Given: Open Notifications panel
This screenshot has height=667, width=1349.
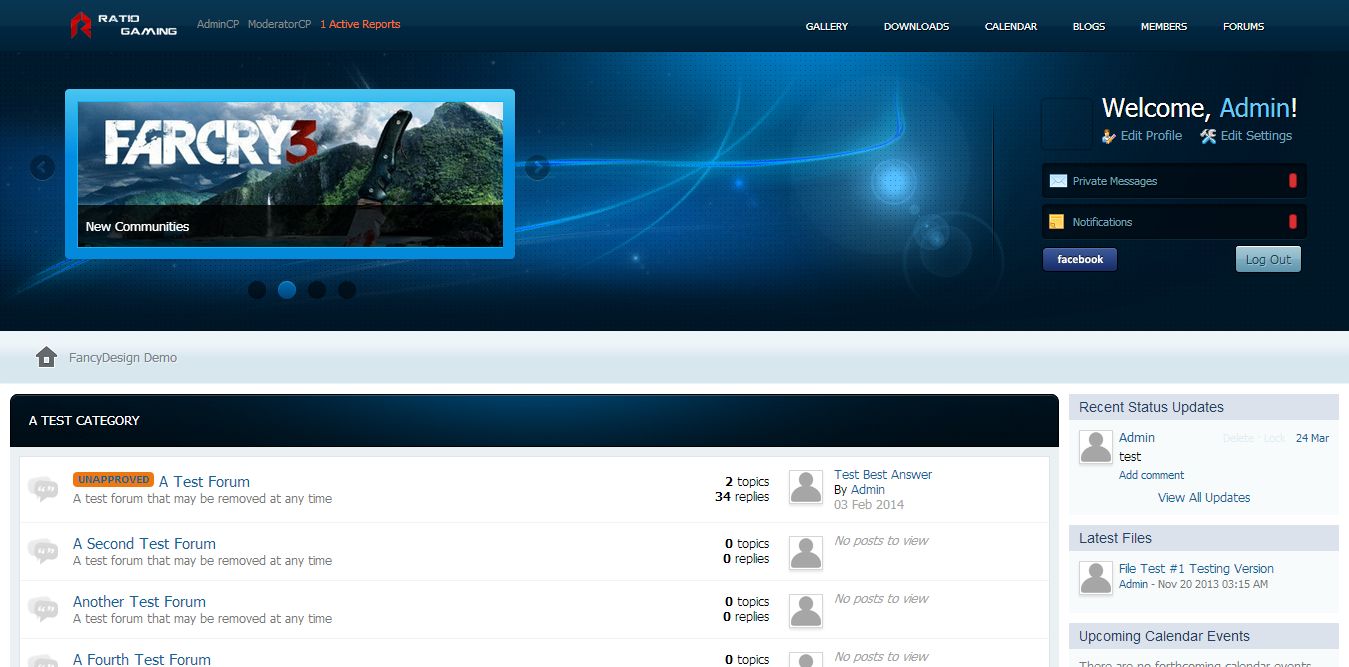Looking at the screenshot, I should 1174,222.
